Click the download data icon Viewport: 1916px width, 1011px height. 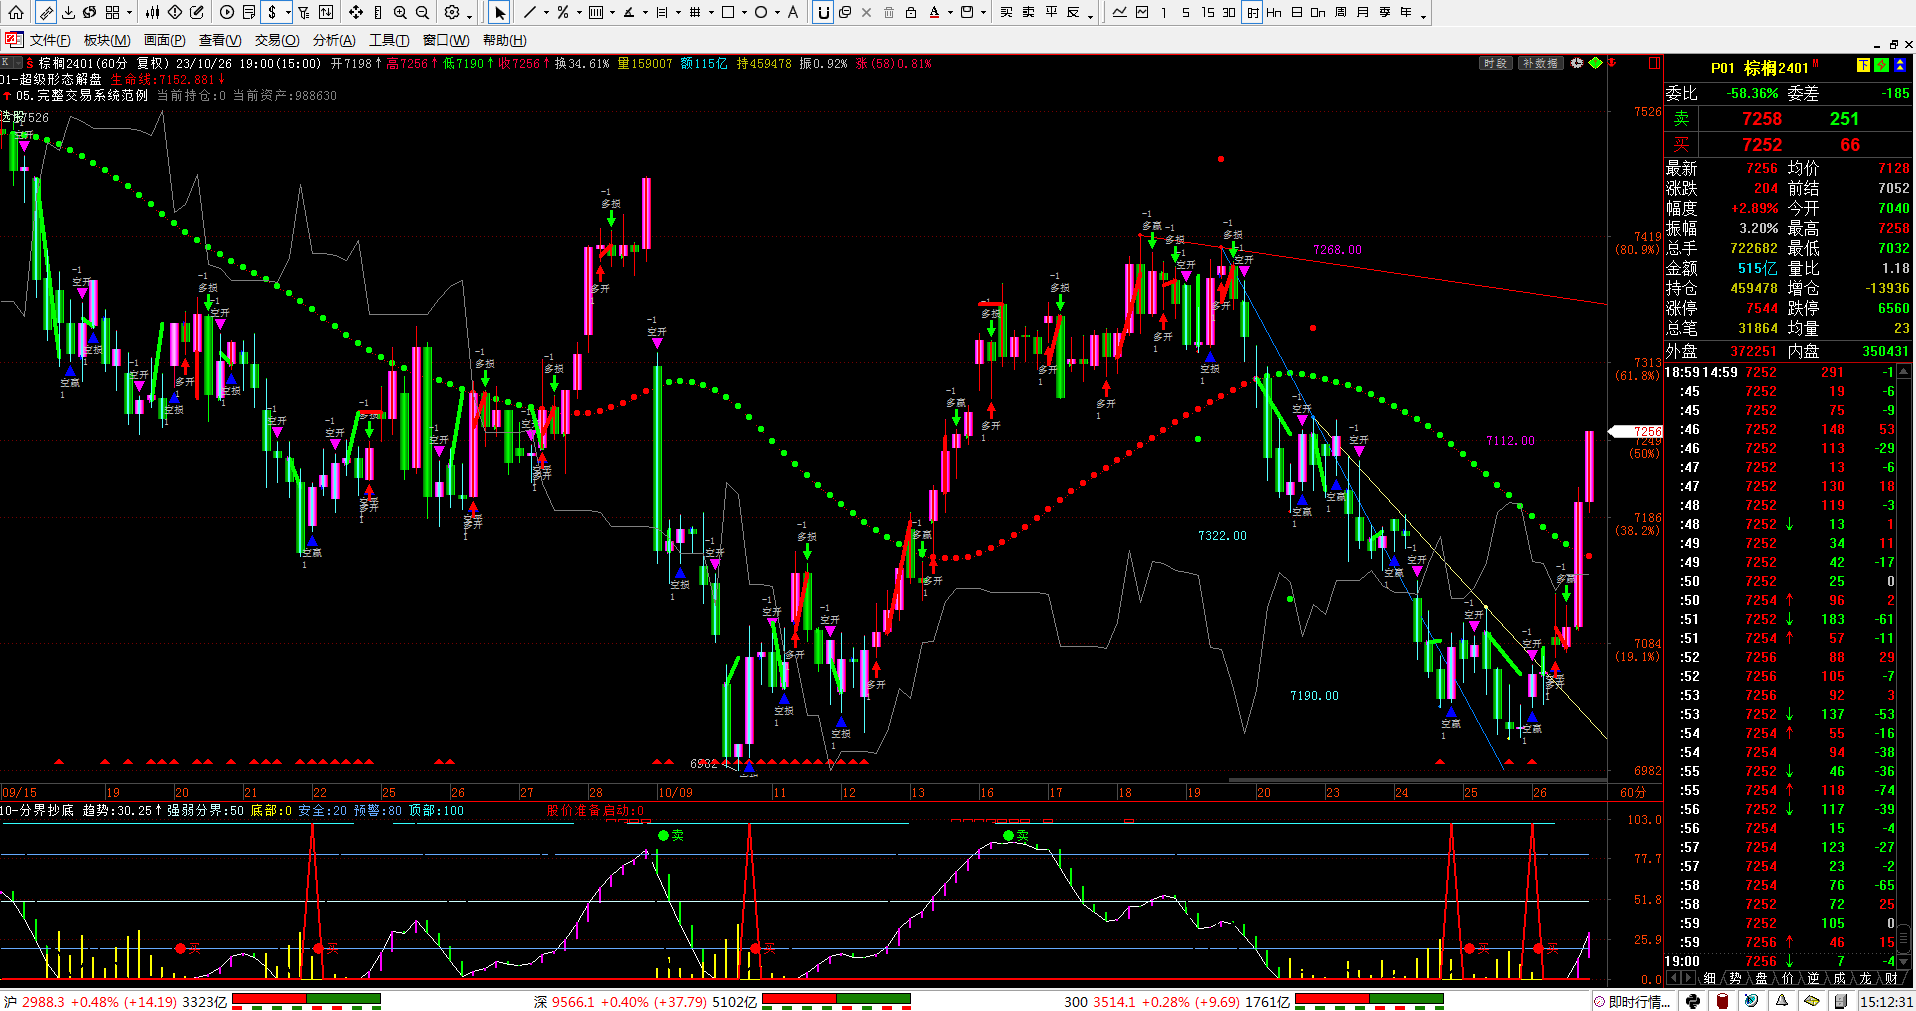(x=68, y=12)
